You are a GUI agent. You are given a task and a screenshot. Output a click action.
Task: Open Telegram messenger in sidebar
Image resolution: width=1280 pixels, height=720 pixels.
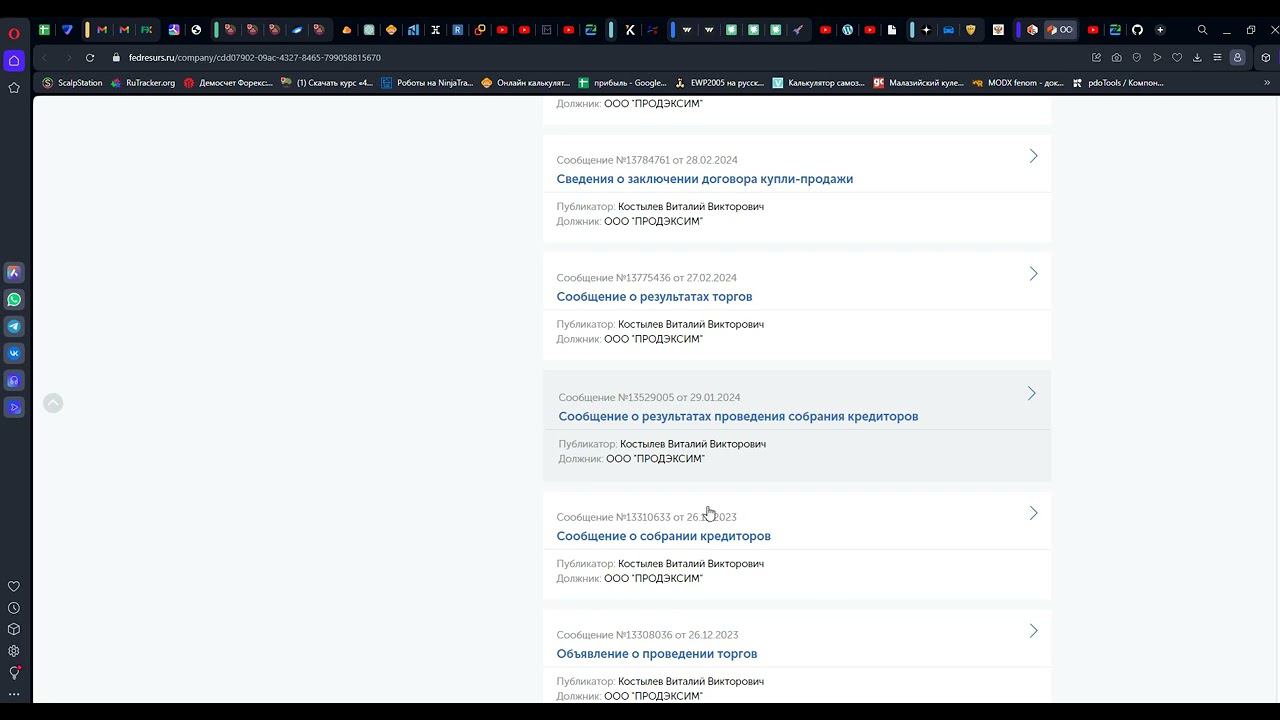coord(14,326)
